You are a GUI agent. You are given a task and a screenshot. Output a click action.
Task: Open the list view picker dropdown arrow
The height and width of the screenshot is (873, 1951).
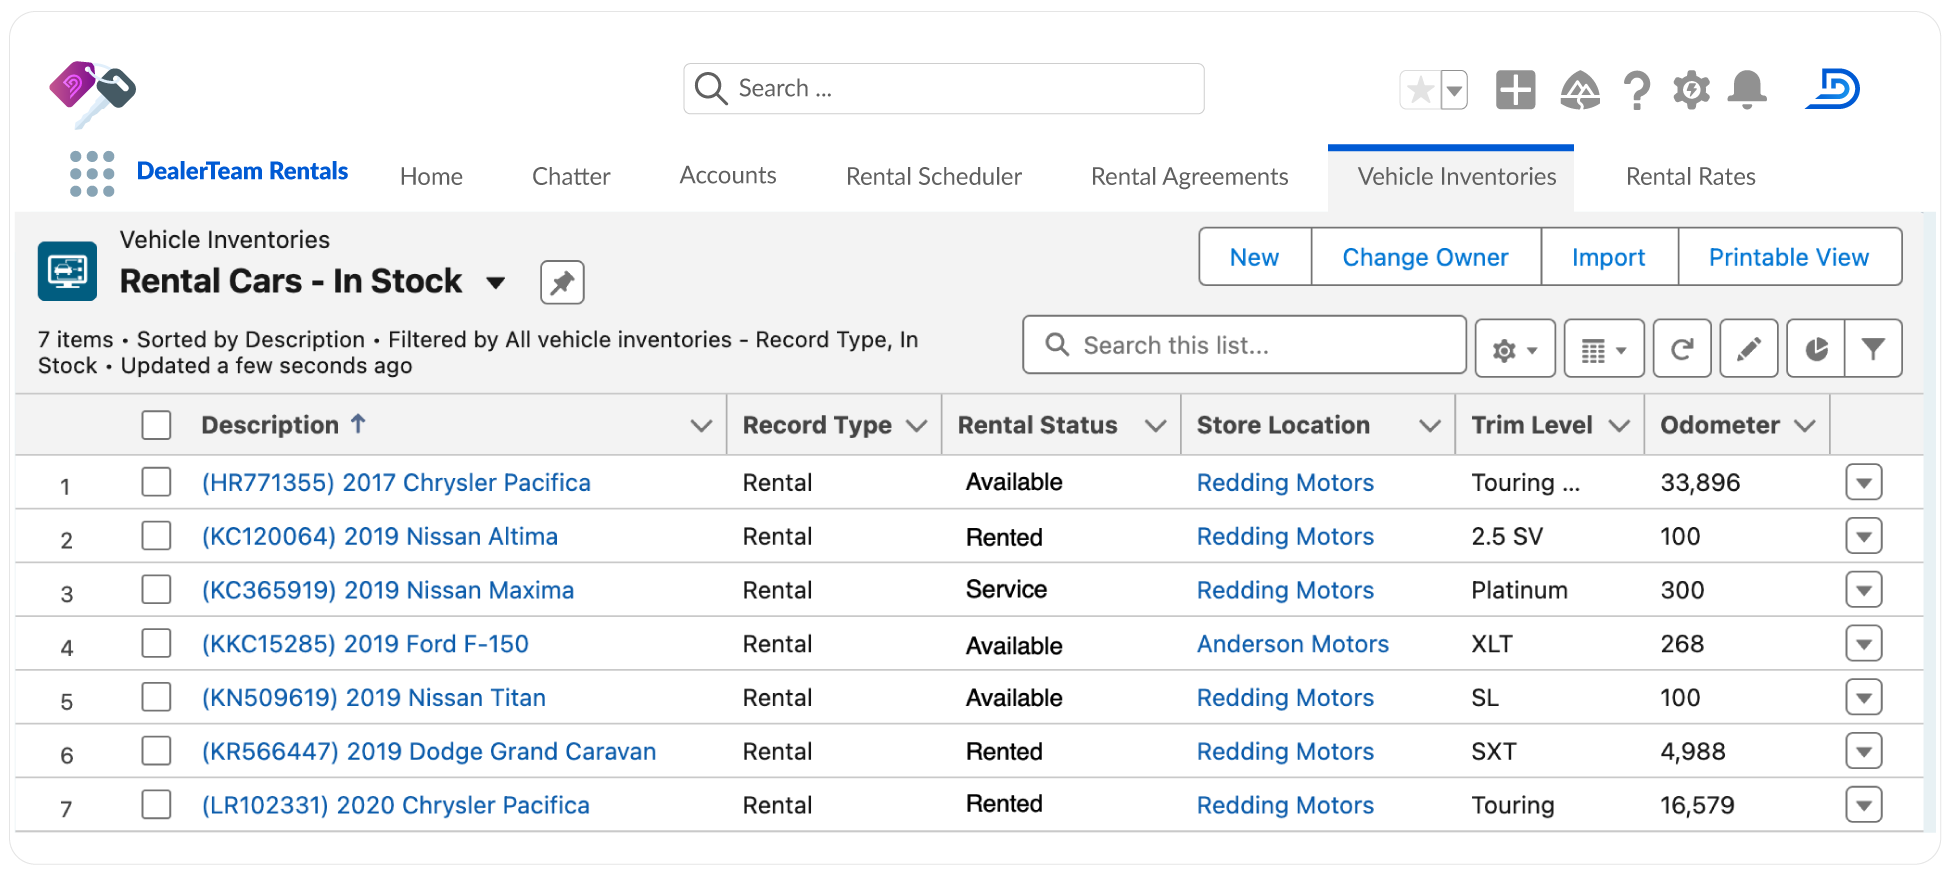point(495,283)
